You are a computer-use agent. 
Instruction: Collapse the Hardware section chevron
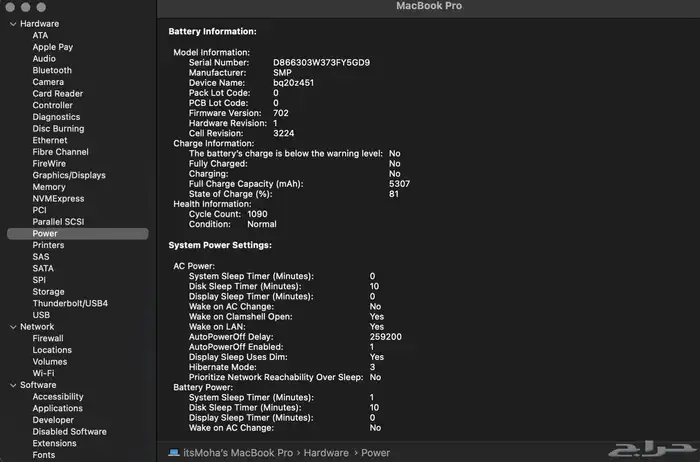click(x=13, y=24)
